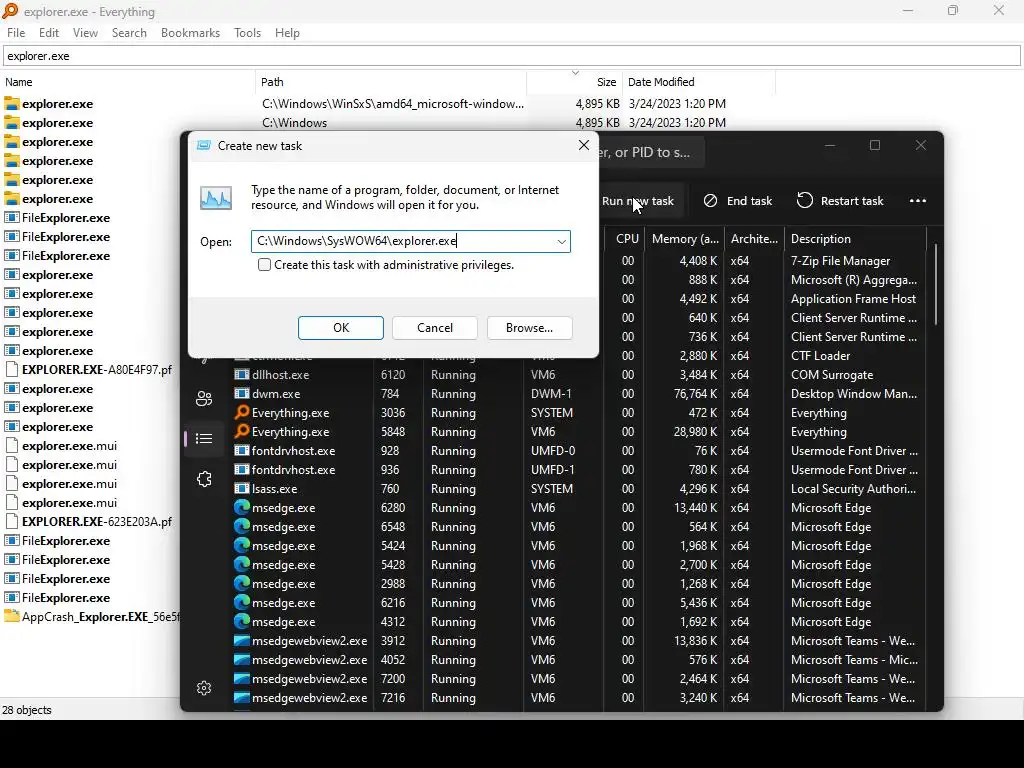This screenshot has height=768, width=1024.
Task: Click the Task Manager search box
Action: (650, 152)
